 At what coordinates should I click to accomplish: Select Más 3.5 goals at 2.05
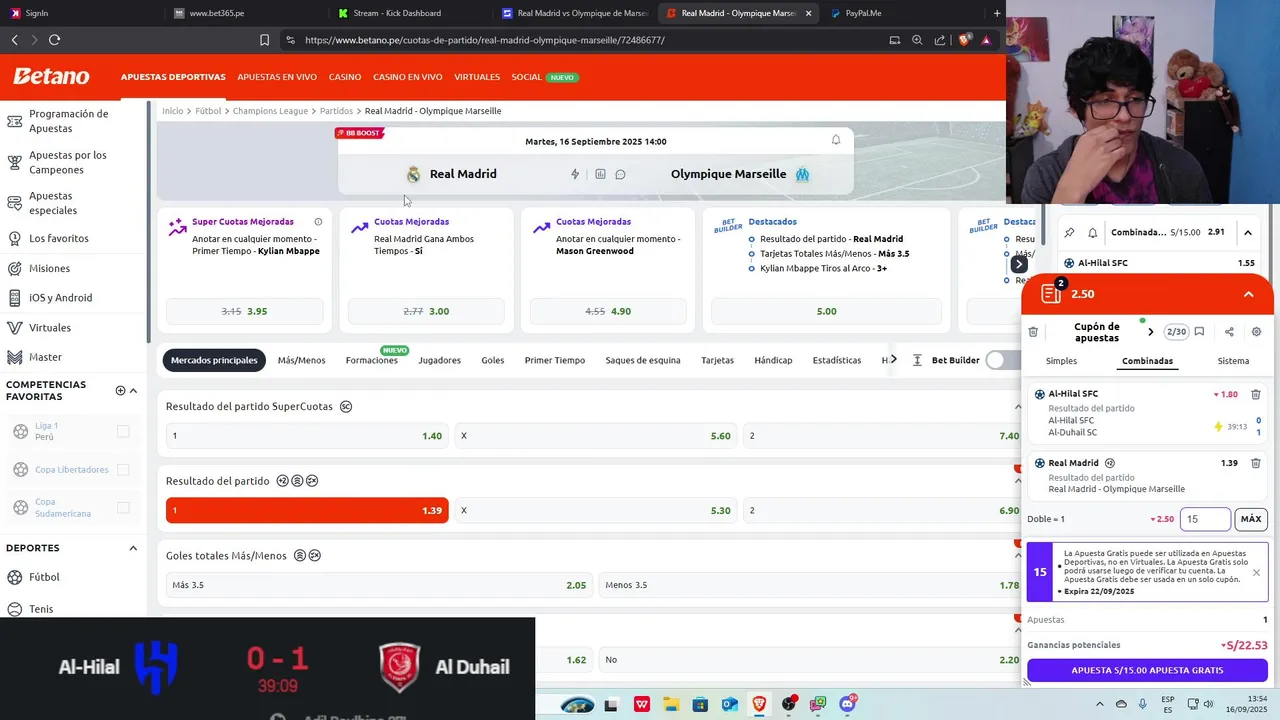(x=379, y=585)
